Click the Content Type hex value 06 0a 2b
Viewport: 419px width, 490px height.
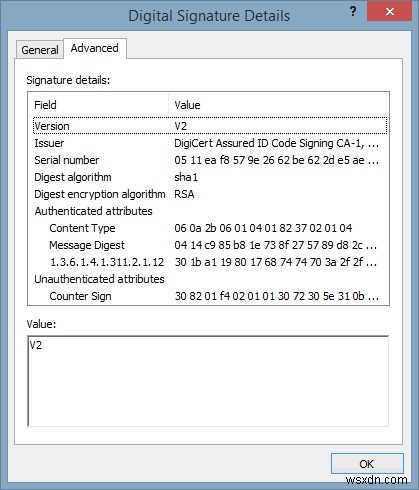(263, 228)
